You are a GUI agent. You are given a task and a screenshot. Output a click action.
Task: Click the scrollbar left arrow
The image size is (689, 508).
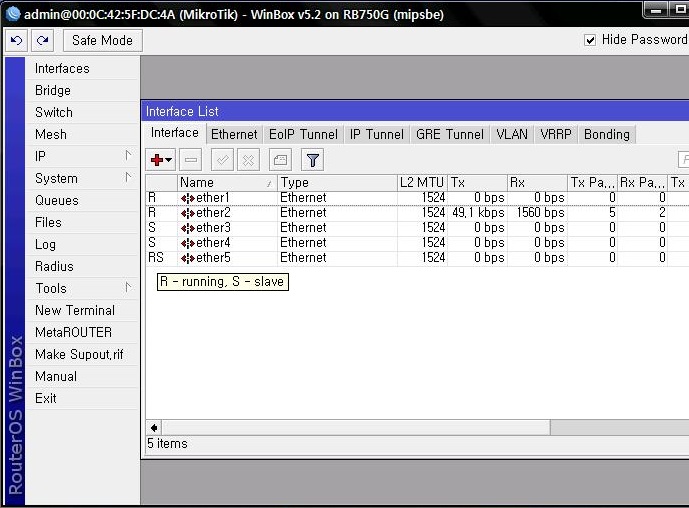(x=154, y=428)
